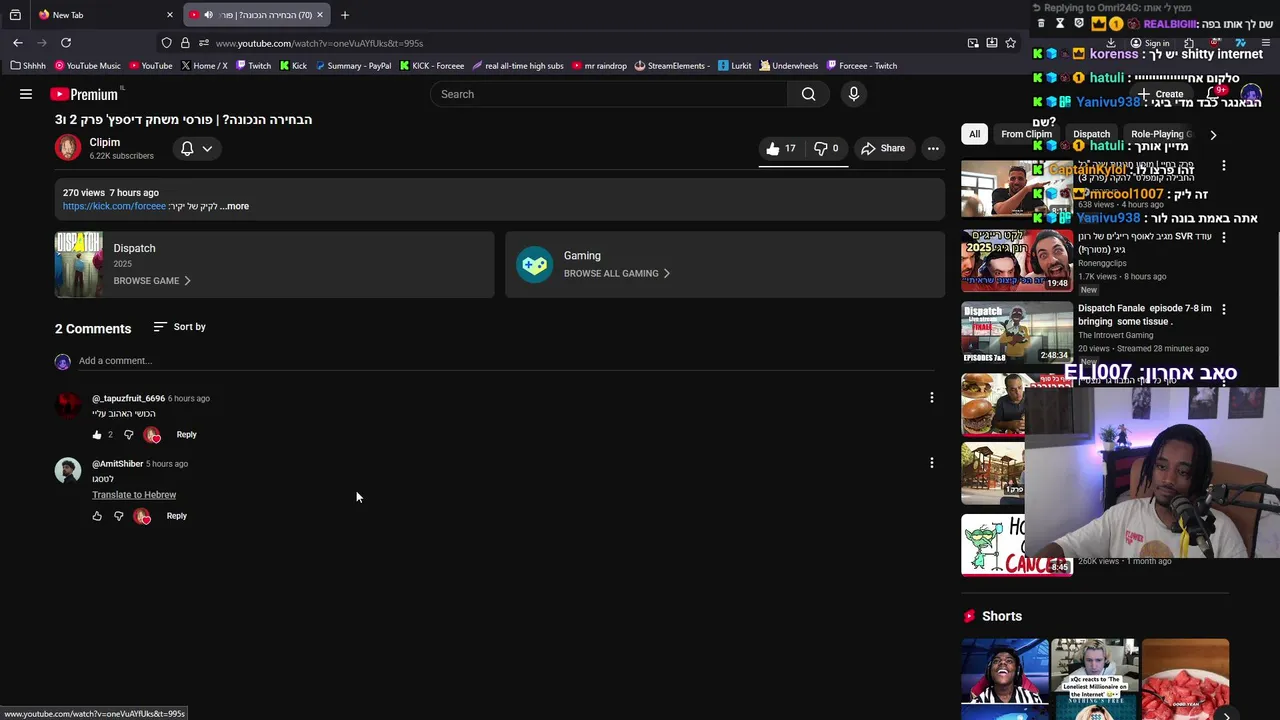Open the picture-in-picture icon in address bar
The height and width of the screenshot is (720, 1280).
pyautogui.click(x=973, y=43)
